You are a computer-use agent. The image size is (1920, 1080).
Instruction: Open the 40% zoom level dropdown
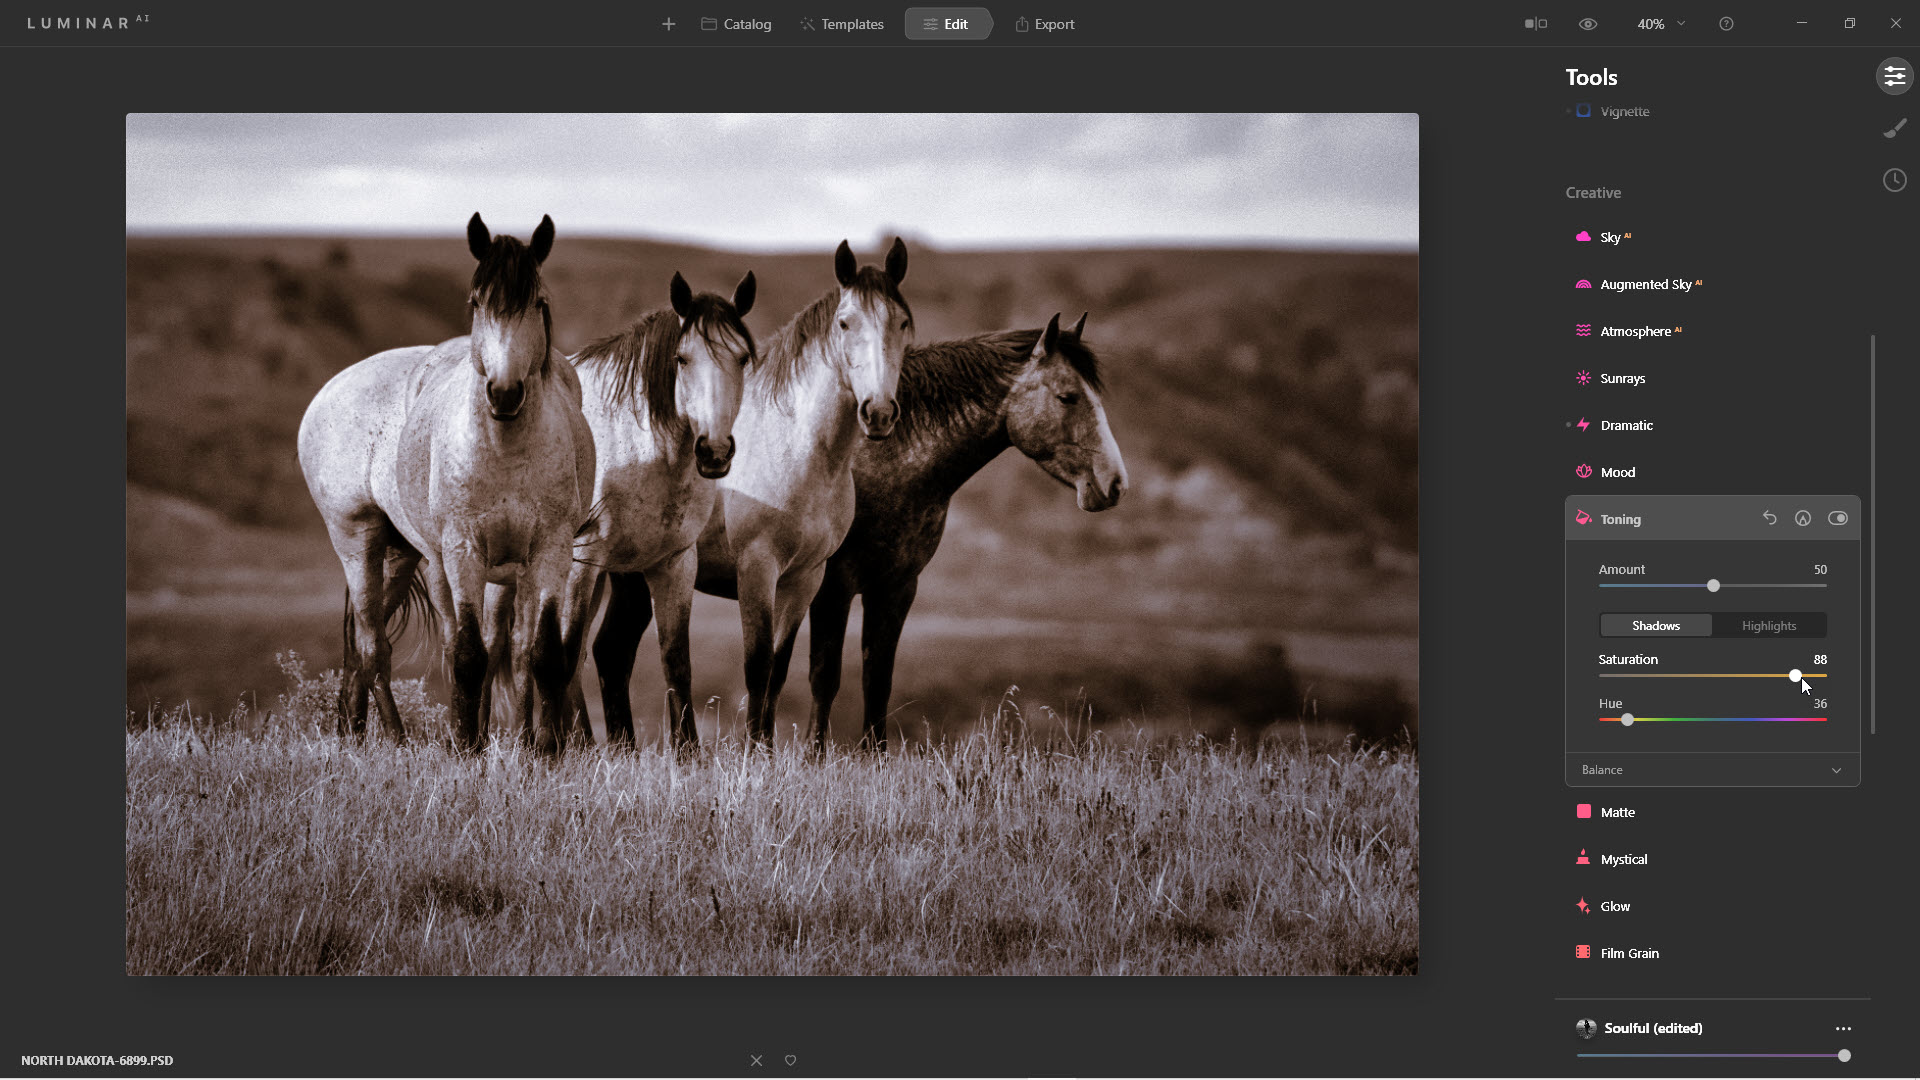pyautogui.click(x=1660, y=24)
